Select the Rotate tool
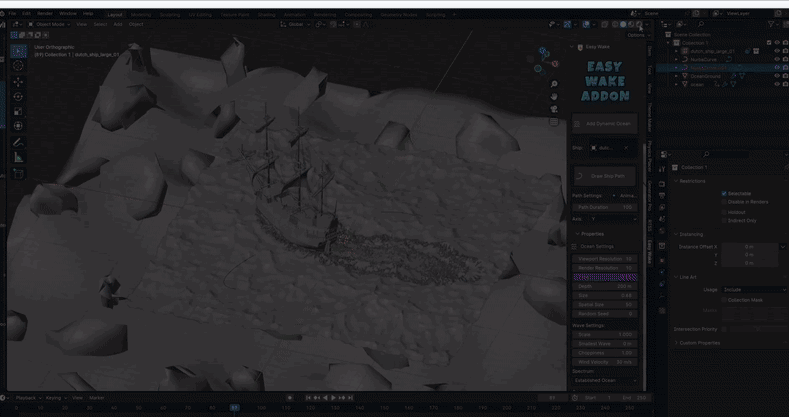789x417 pixels. coord(19,97)
